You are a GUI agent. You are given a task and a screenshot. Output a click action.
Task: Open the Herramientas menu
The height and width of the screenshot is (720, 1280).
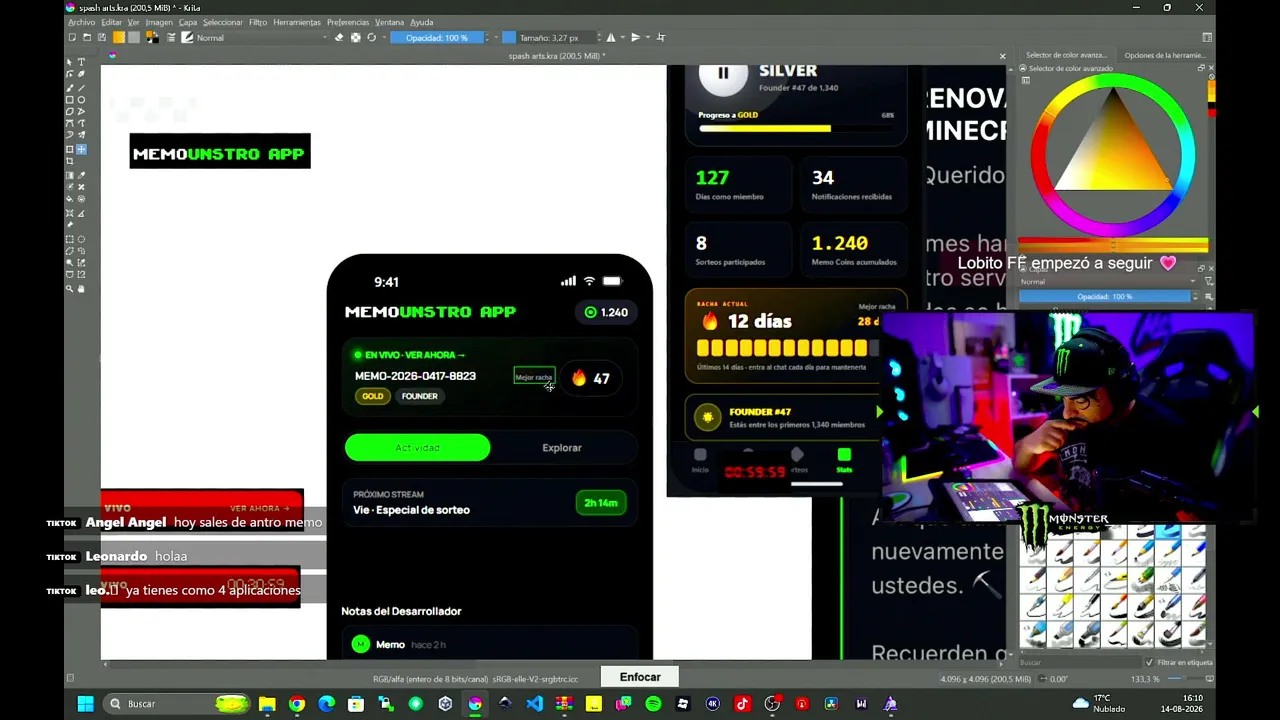pyautogui.click(x=297, y=22)
